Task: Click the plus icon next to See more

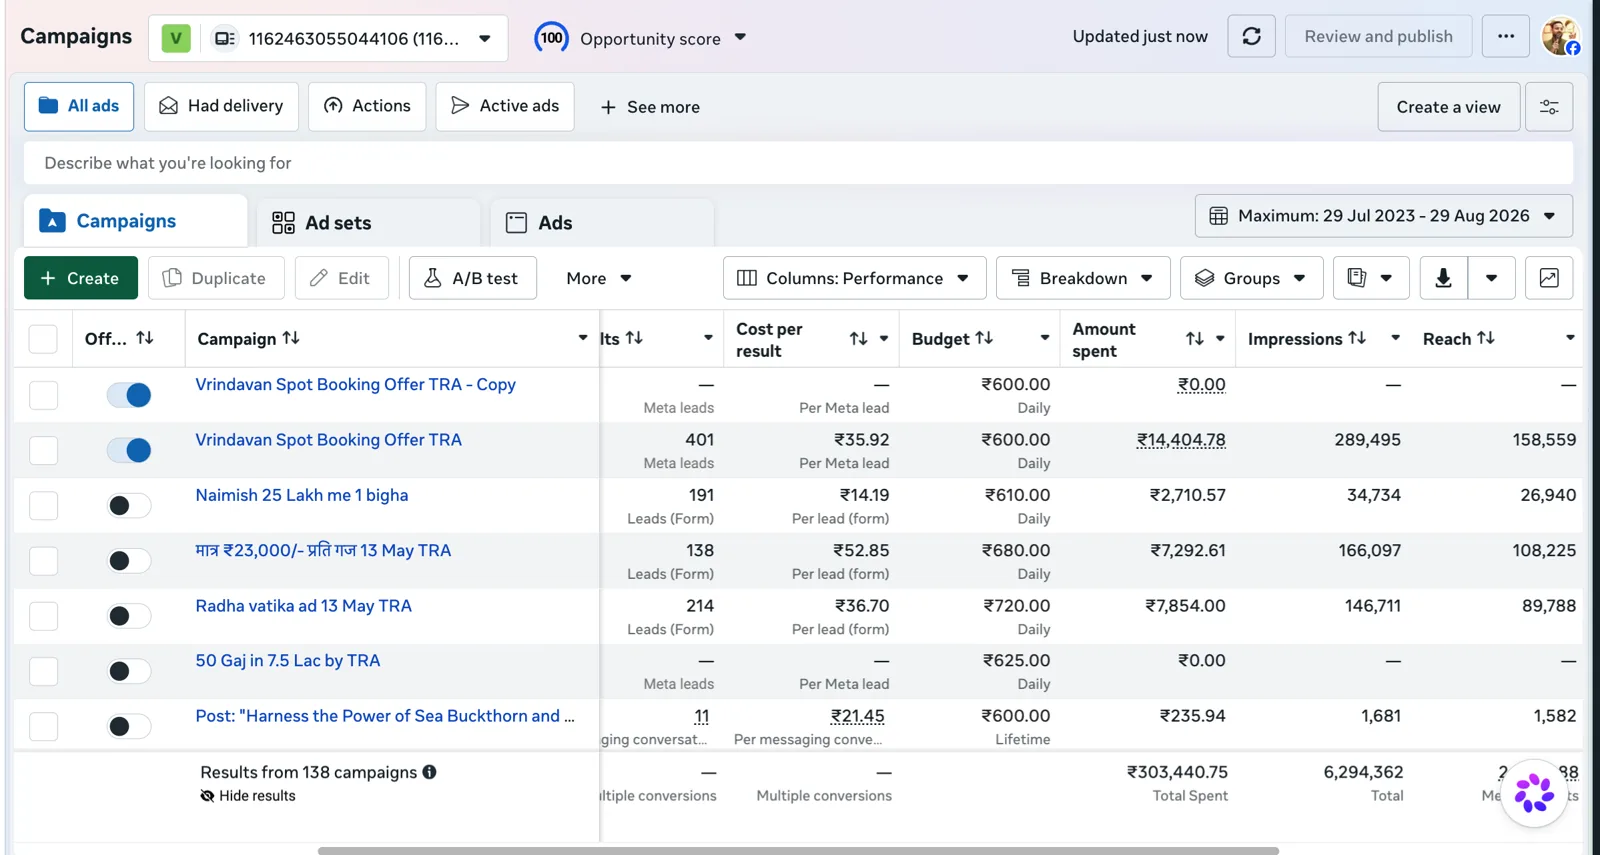Action: pos(608,107)
